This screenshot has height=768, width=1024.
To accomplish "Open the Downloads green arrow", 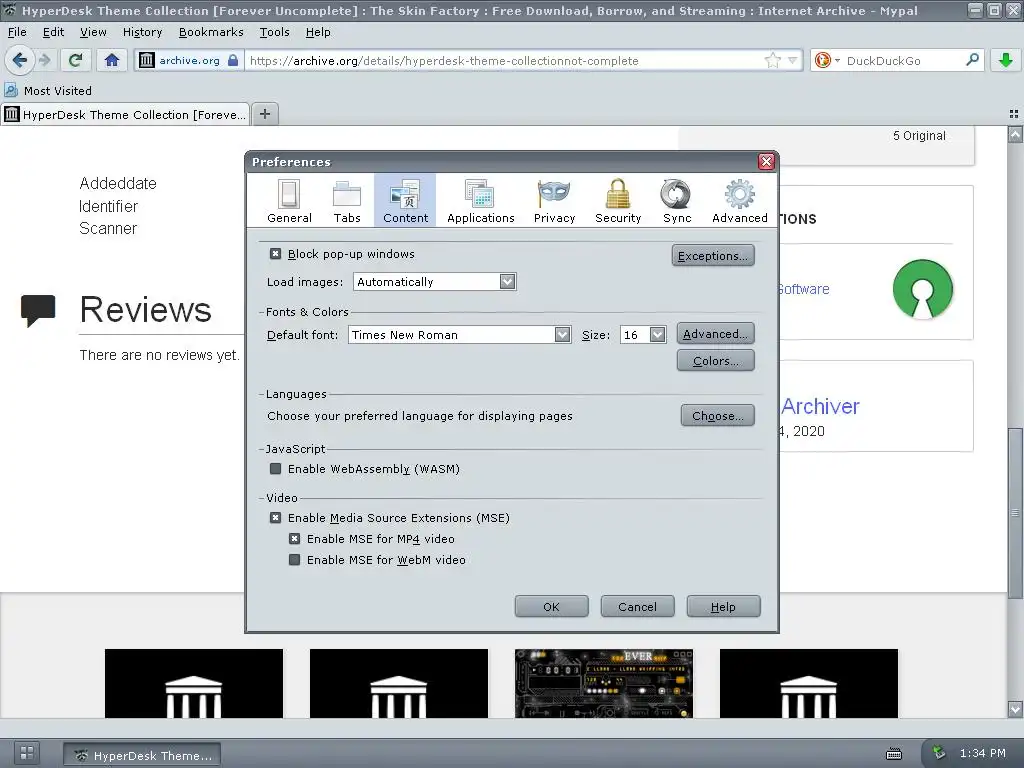I will pyautogui.click(x=1006, y=61).
